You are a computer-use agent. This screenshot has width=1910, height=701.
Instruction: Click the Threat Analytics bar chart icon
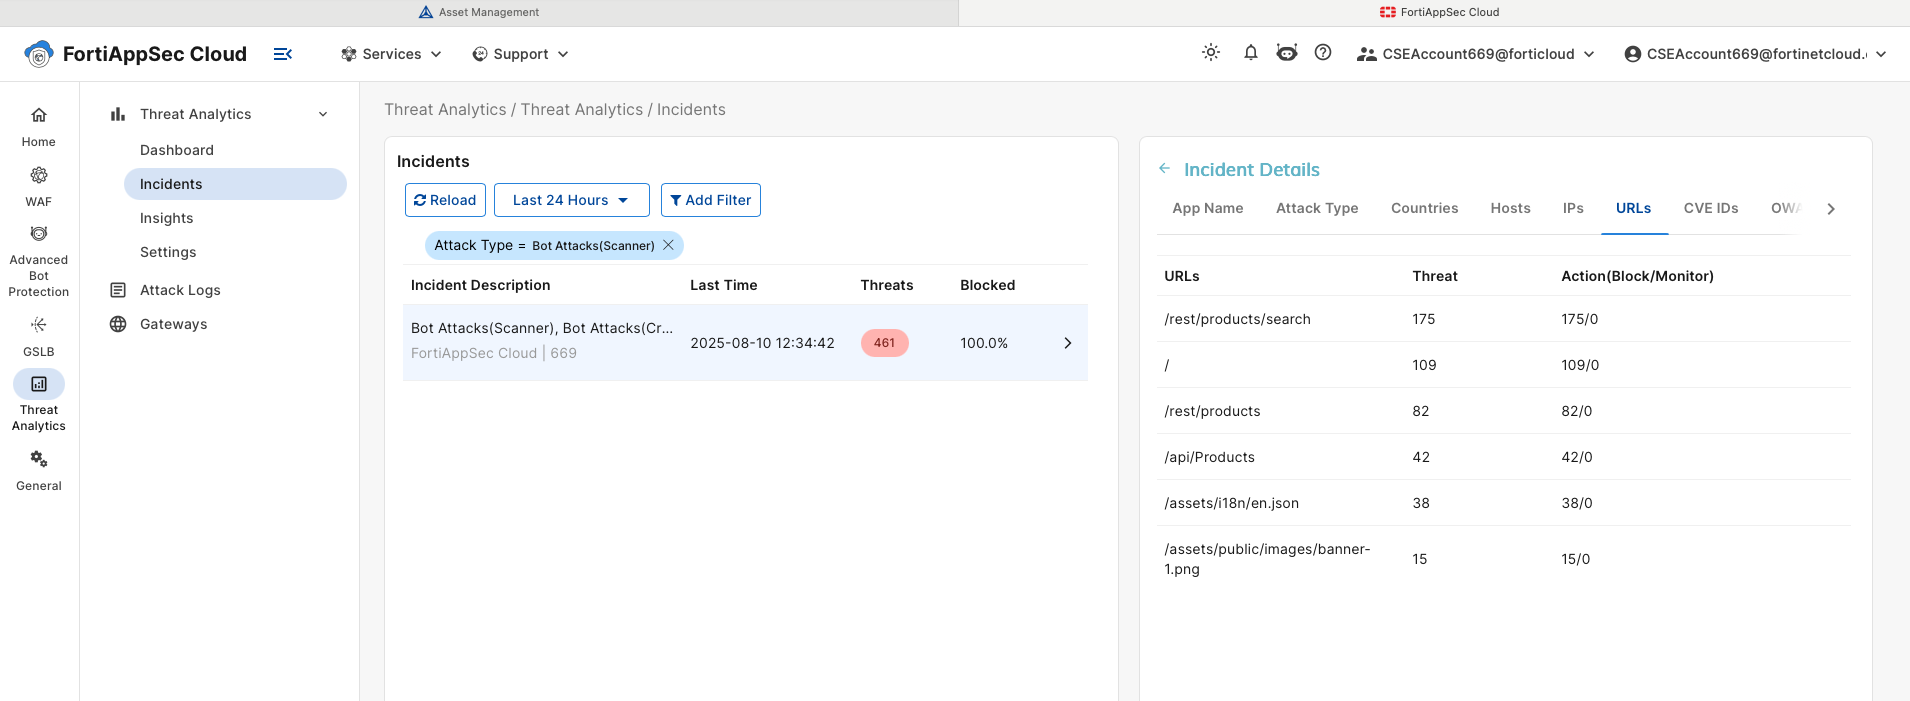click(x=118, y=114)
